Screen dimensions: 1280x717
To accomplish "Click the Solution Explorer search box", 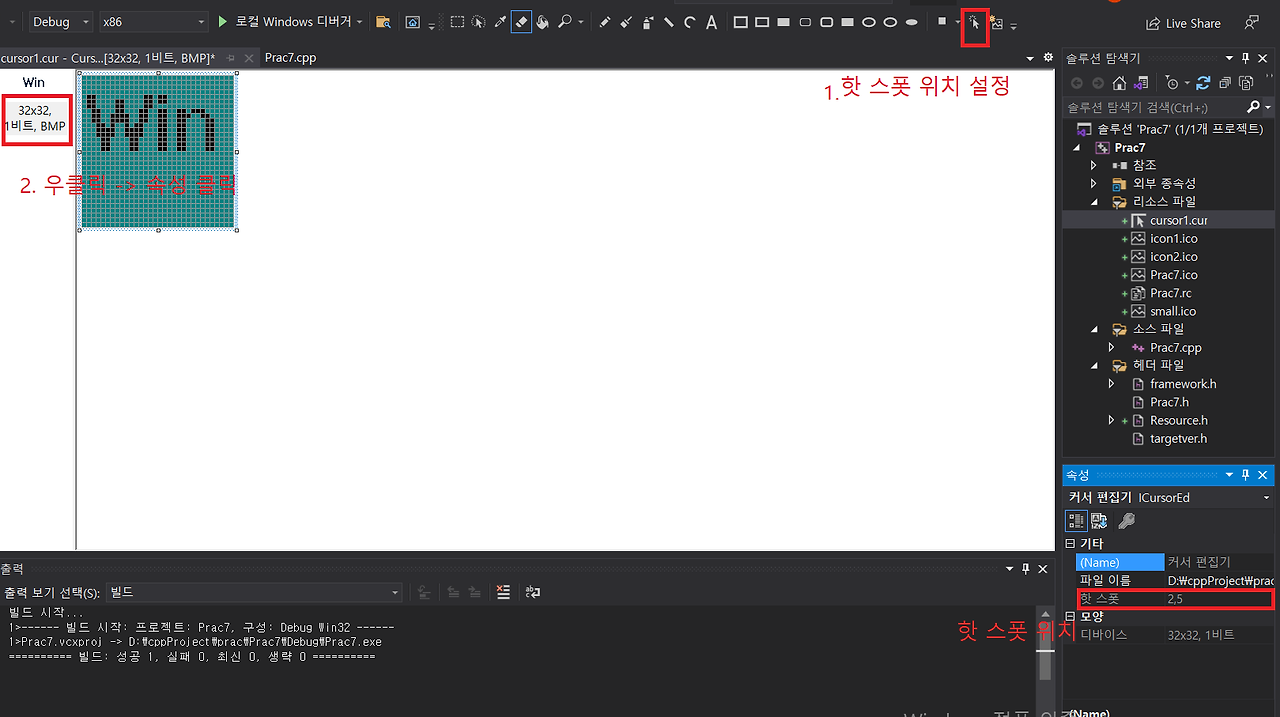I will tap(1153, 107).
